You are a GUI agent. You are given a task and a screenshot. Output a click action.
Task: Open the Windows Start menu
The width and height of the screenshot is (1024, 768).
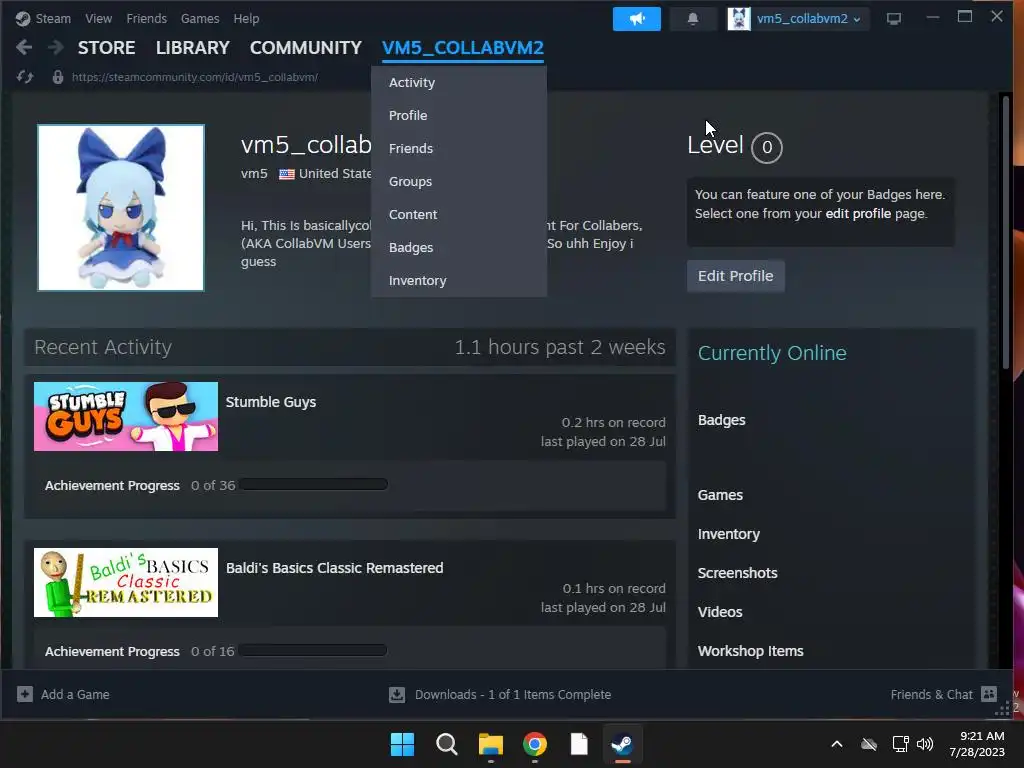402,744
